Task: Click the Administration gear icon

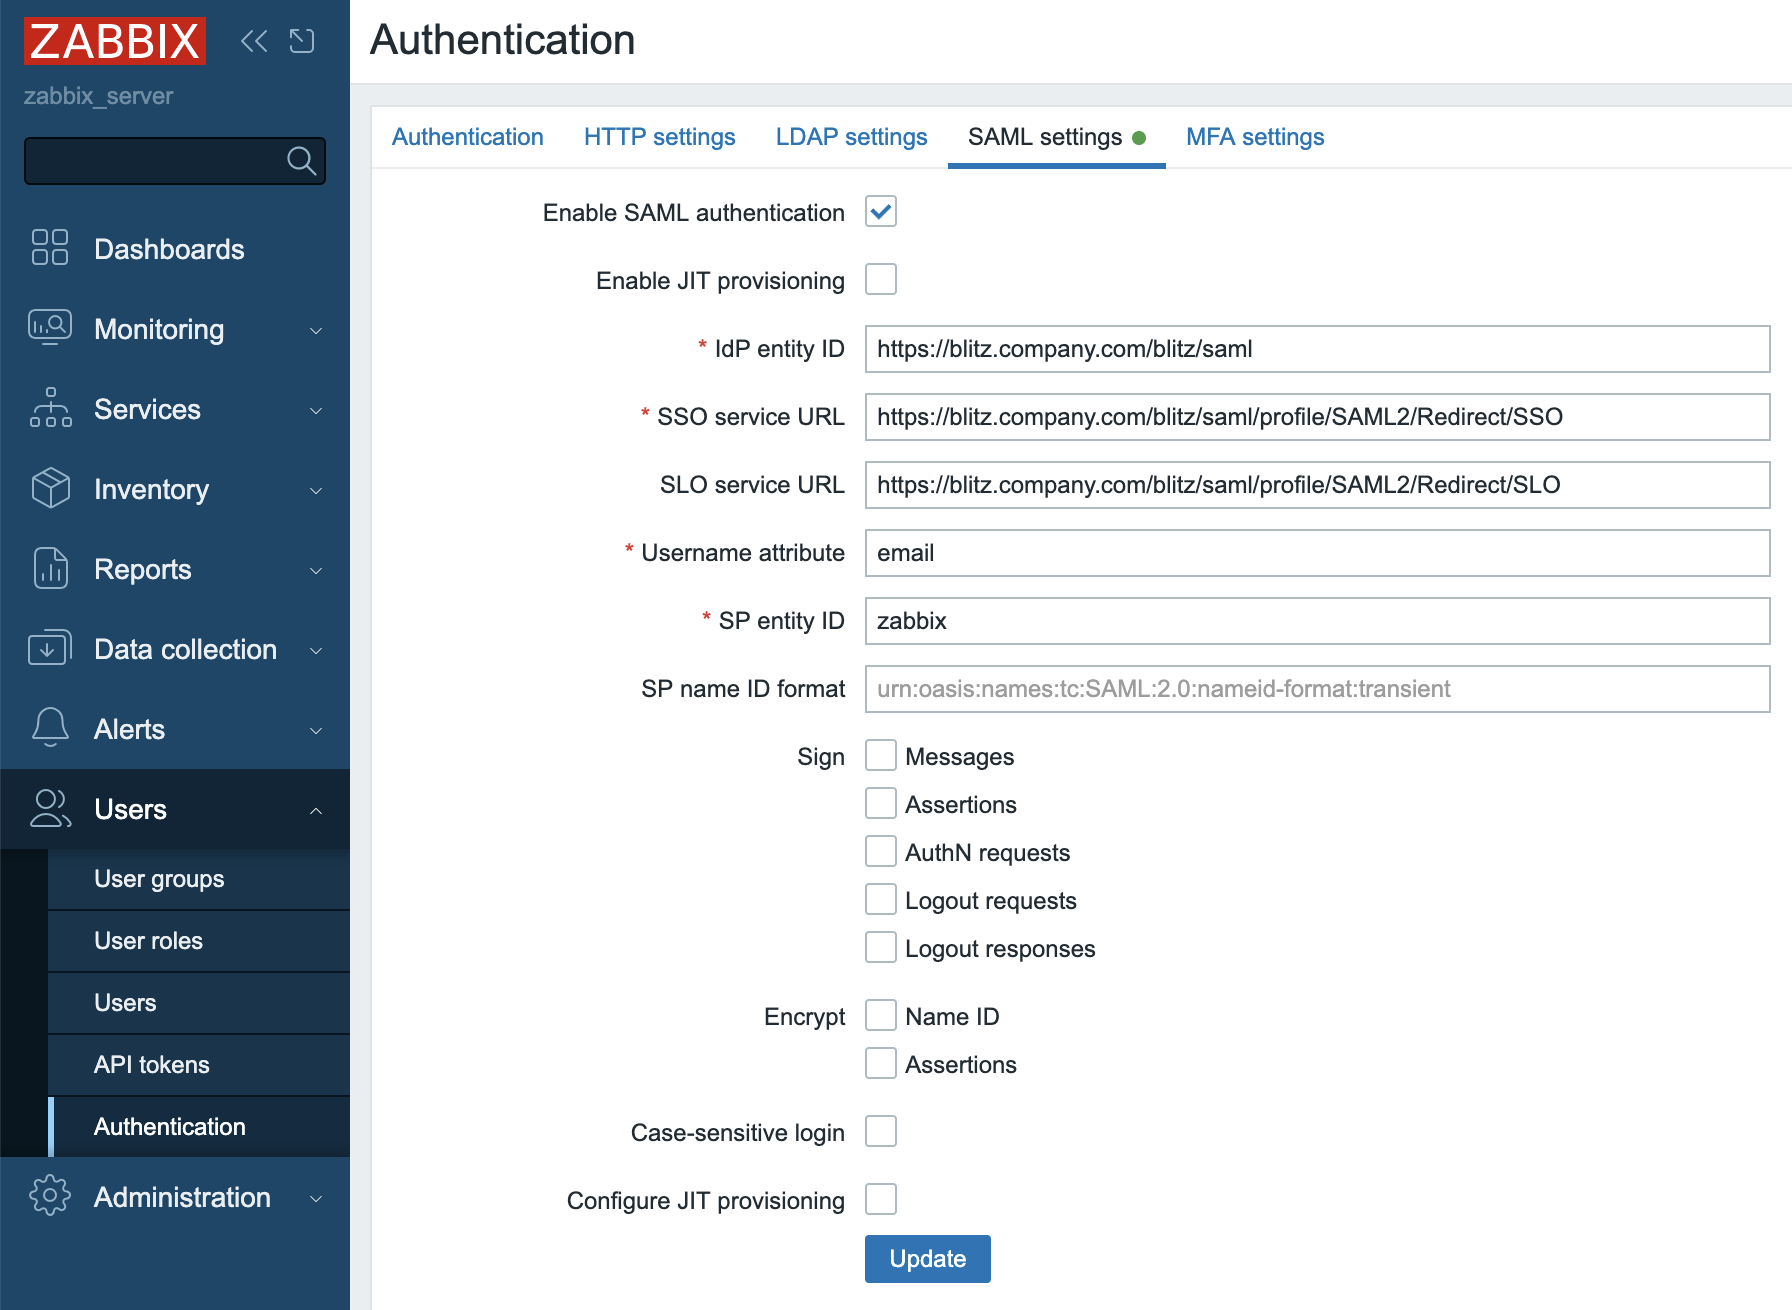Action: click(x=50, y=1196)
